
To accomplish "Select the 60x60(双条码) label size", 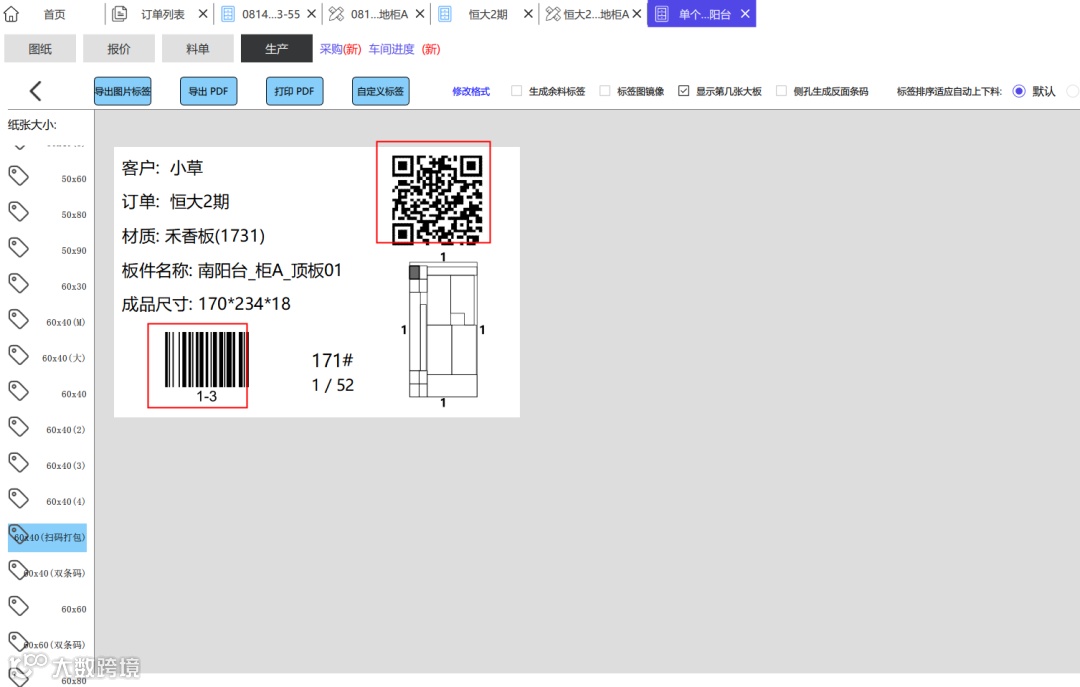I will (48, 644).
